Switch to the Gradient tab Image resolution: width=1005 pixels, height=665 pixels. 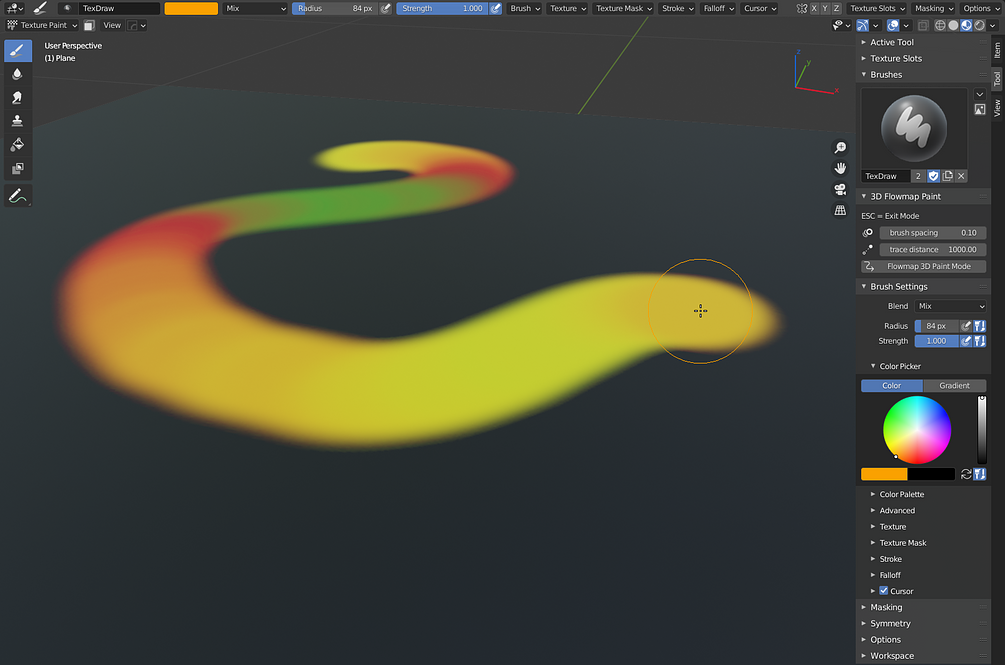pos(954,386)
